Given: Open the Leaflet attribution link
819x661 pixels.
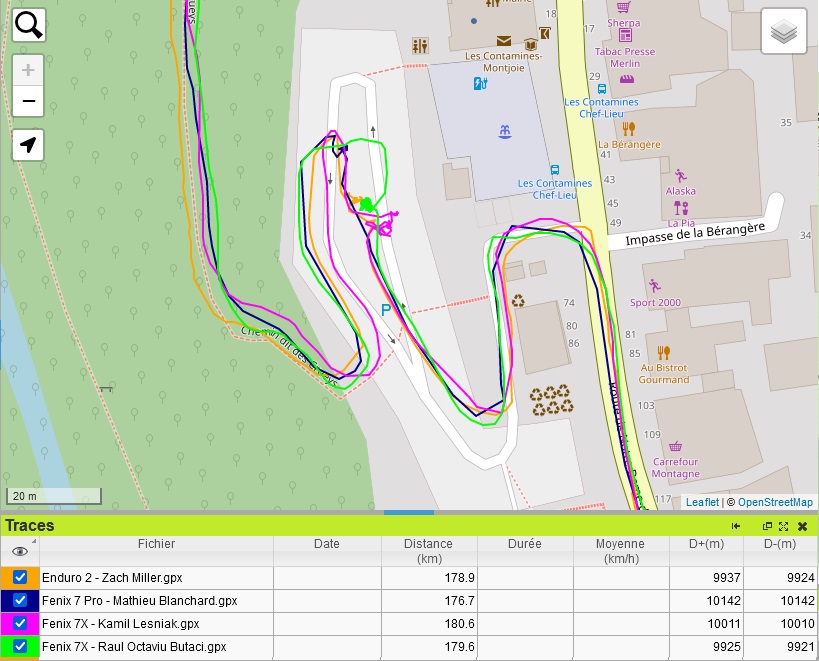Looking at the screenshot, I should (702, 502).
